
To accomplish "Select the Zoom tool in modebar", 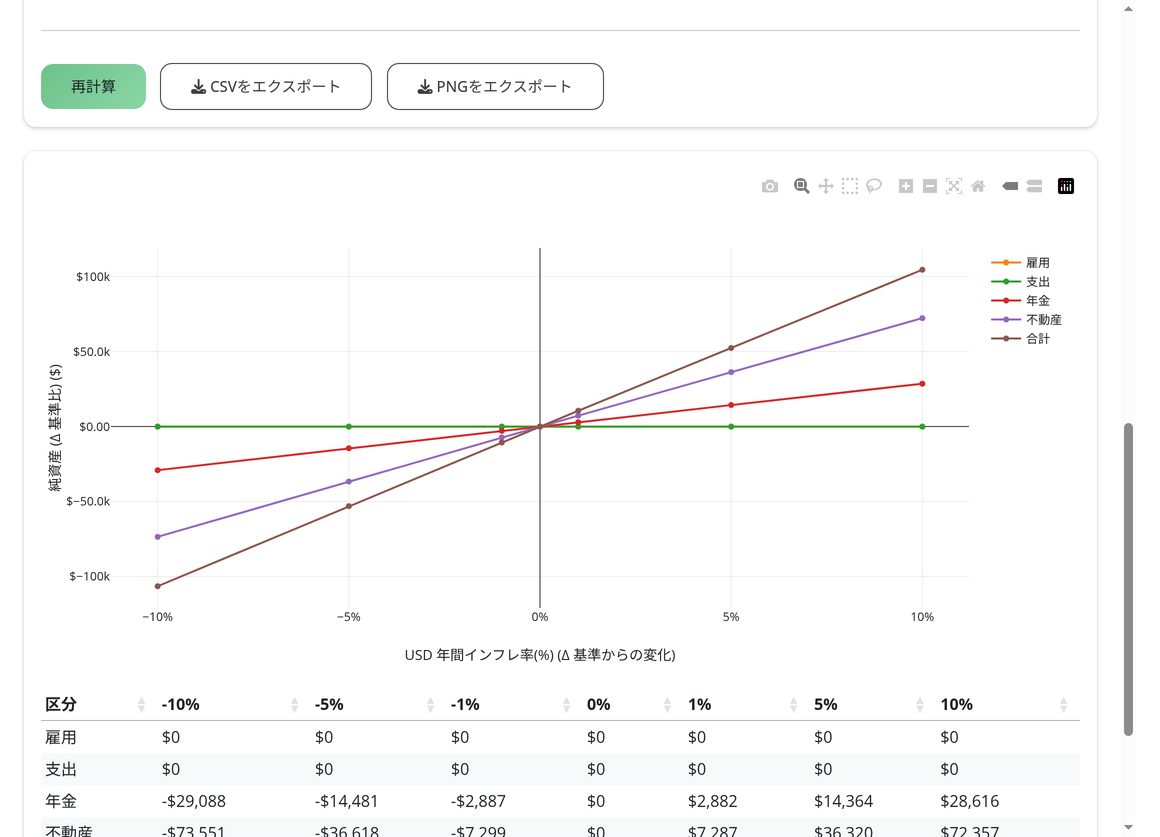I will [801, 186].
